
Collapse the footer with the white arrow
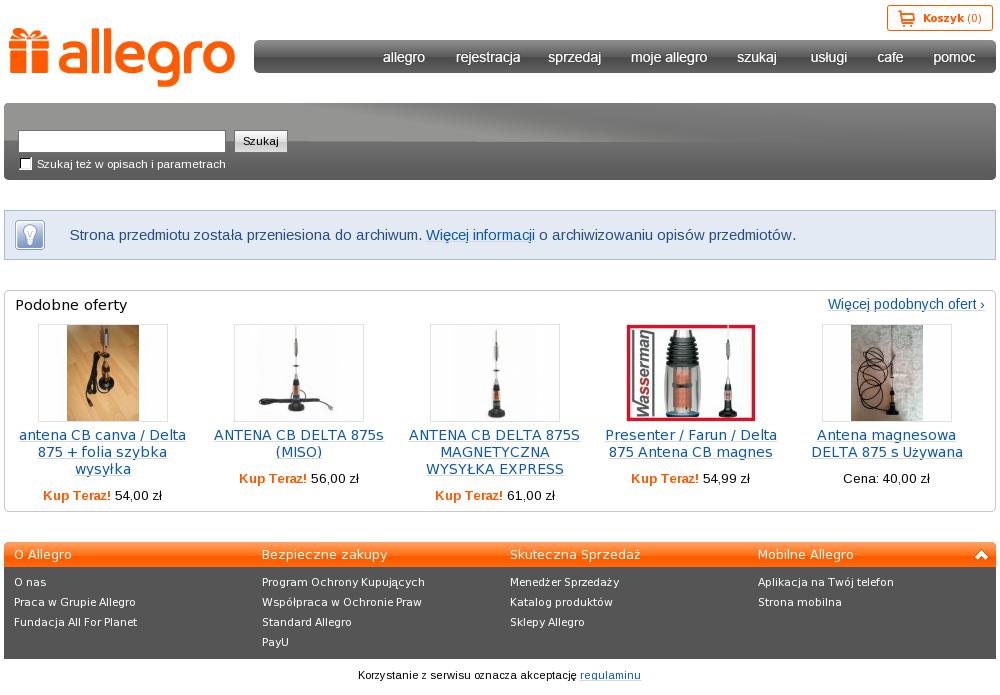[x=982, y=555]
